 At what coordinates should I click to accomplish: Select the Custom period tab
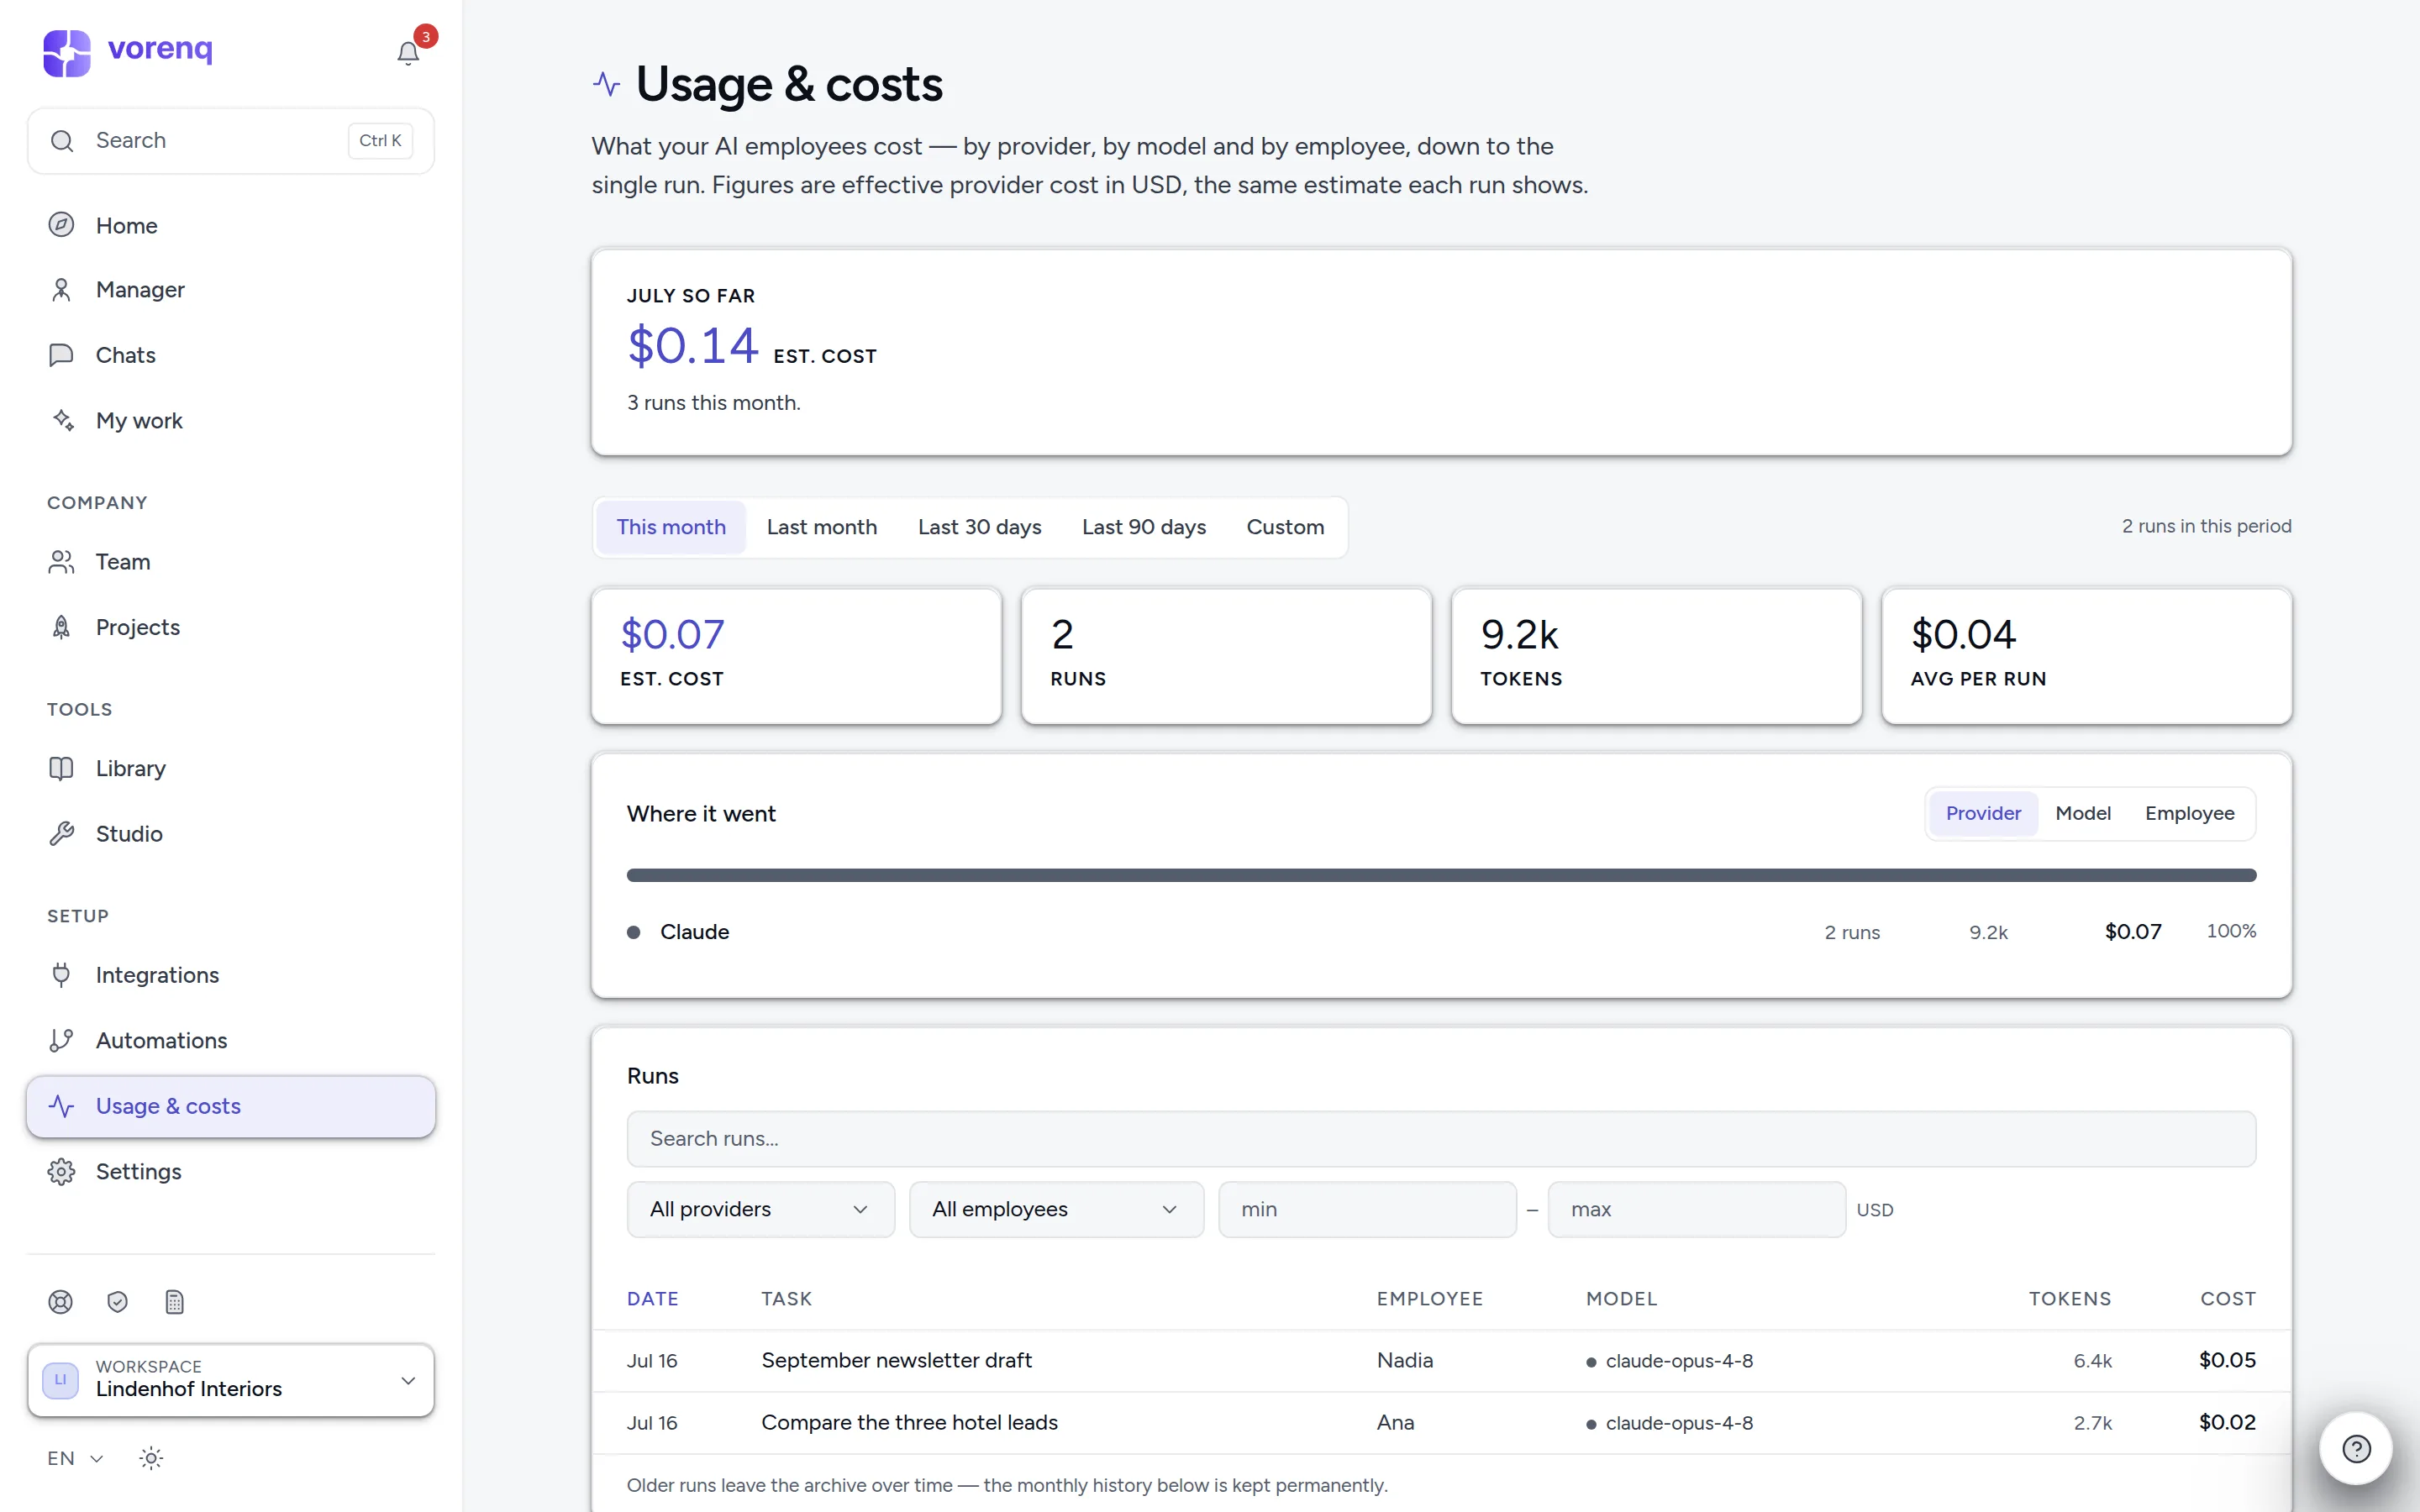coord(1285,527)
